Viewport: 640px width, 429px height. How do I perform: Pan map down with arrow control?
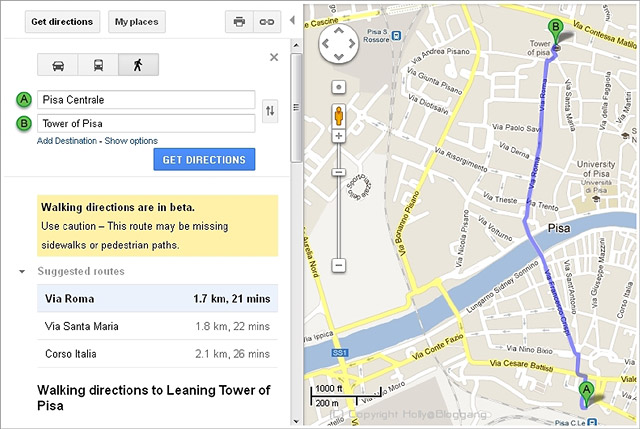[x=339, y=56]
